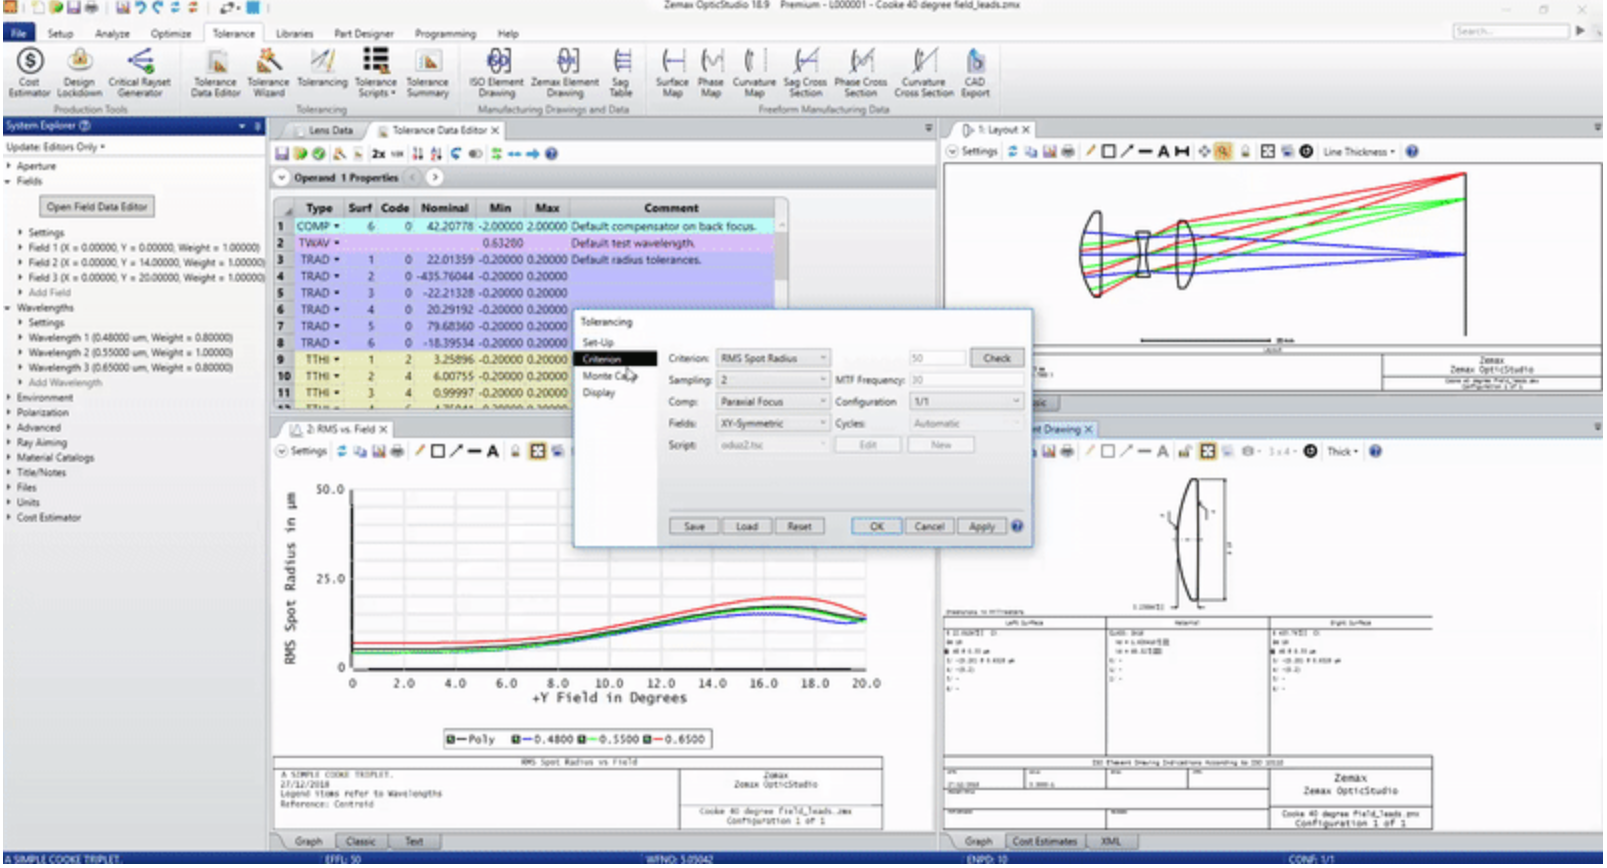Open the File menu
This screenshot has height=868, width=1607.
point(19,33)
